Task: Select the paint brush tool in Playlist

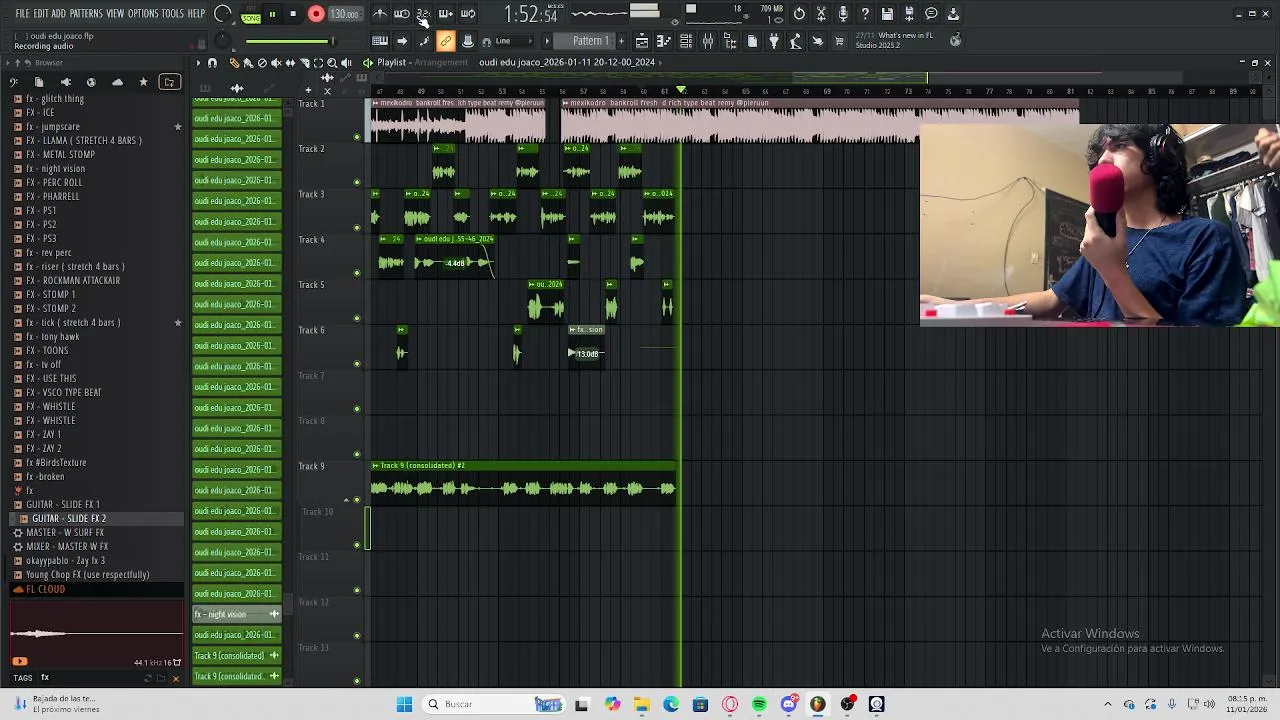Action: [248, 63]
